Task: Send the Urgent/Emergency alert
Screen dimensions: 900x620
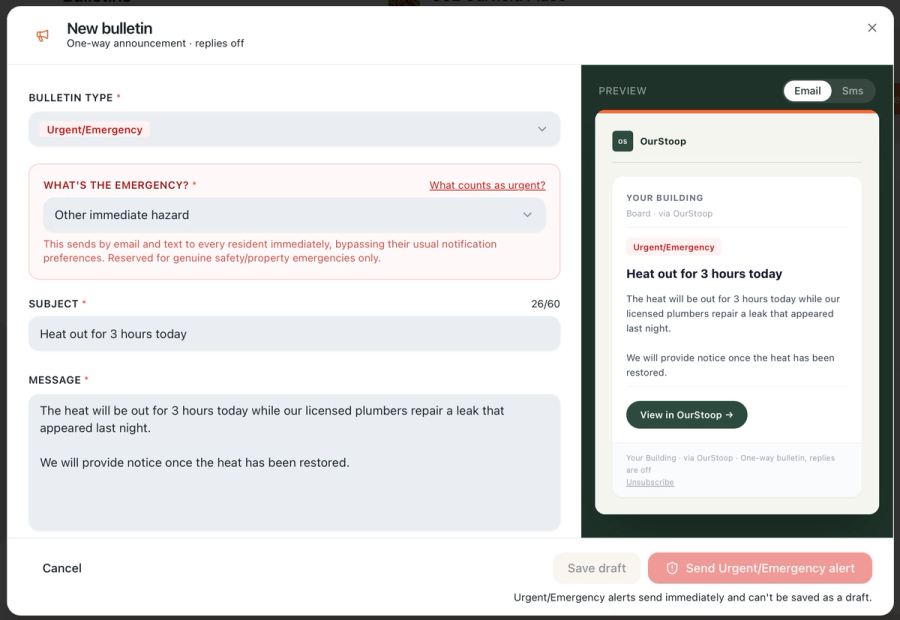Action: 760,568
